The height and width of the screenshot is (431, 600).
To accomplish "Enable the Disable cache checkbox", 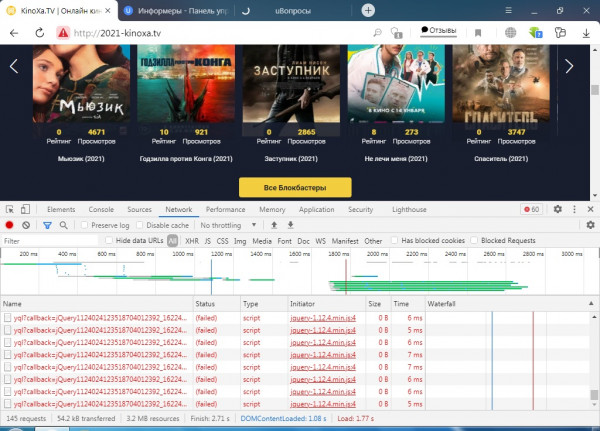I will pos(140,225).
